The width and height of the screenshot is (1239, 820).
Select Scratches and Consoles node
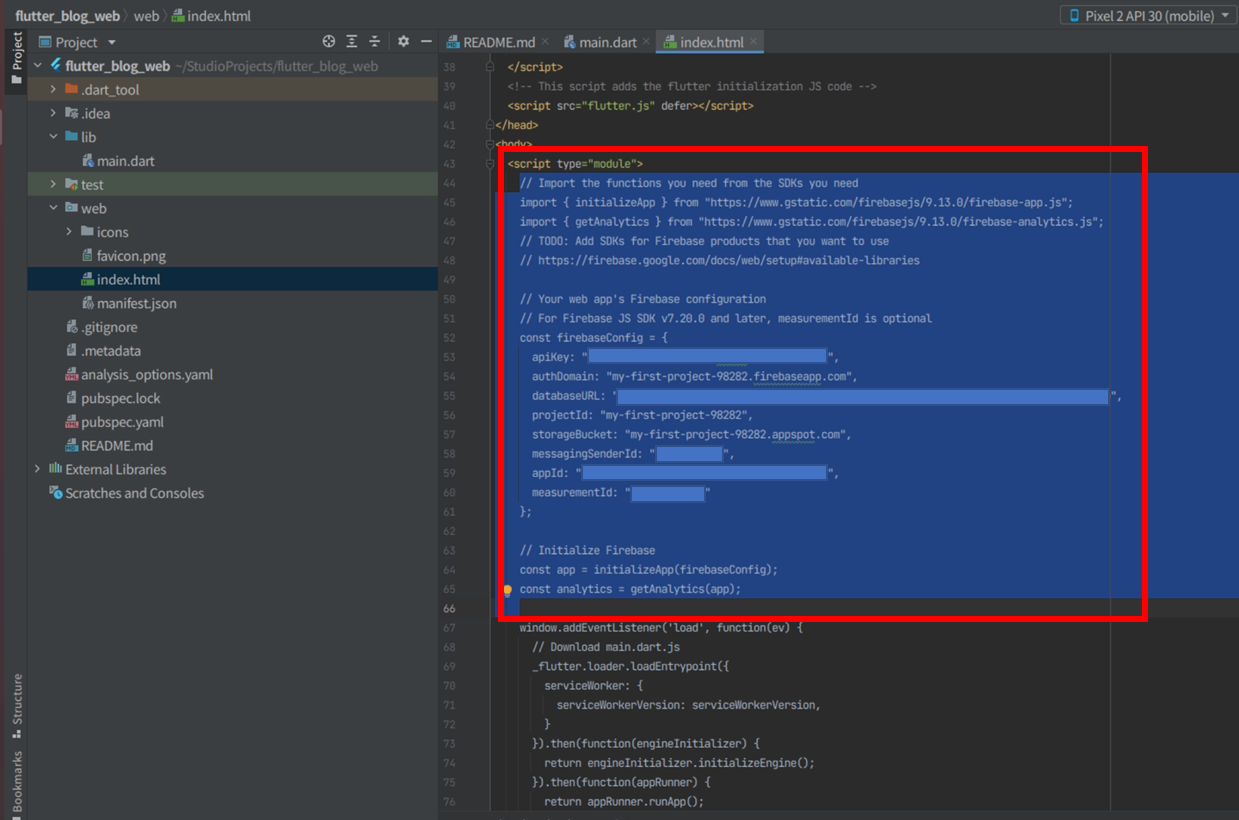pyautogui.click(x=134, y=493)
